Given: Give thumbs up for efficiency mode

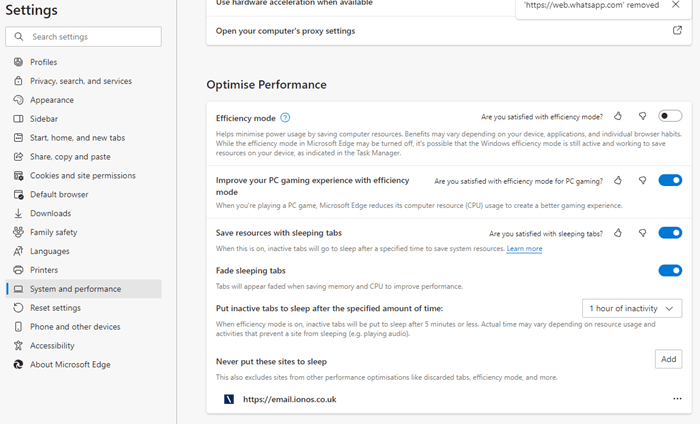Looking at the screenshot, I should [x=618, y=116].
